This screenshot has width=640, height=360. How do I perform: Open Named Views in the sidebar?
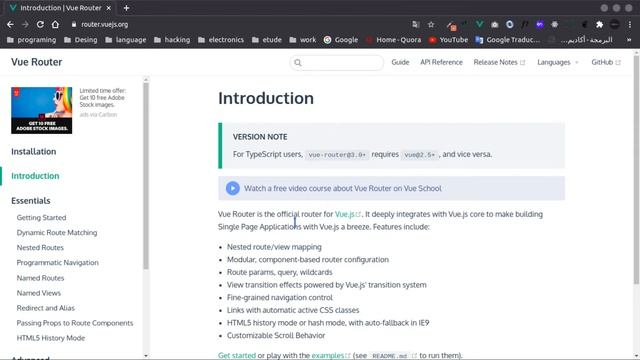click(39, 293)
